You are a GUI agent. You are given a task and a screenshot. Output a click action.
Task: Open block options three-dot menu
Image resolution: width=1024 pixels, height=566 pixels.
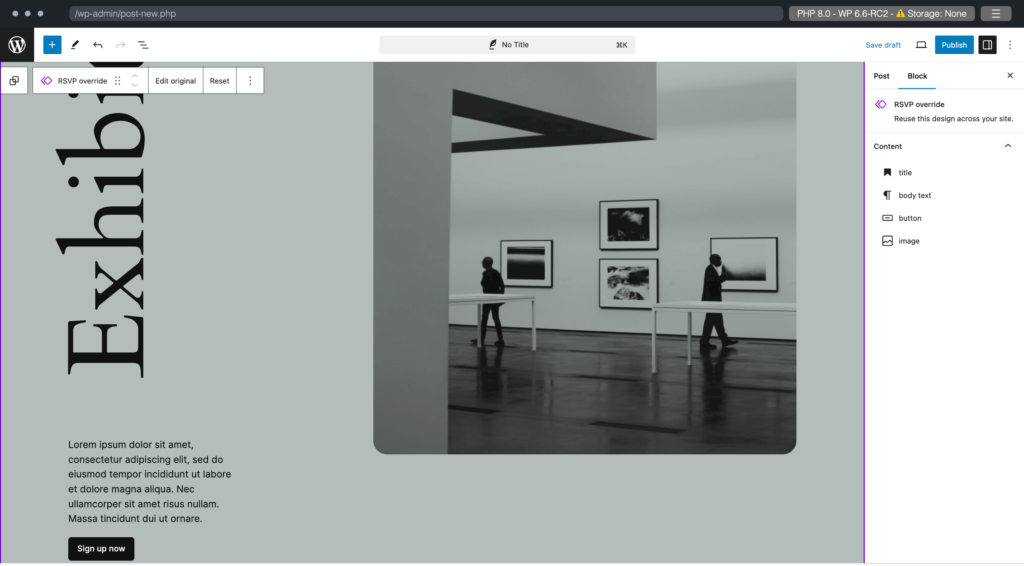[250, 81]
